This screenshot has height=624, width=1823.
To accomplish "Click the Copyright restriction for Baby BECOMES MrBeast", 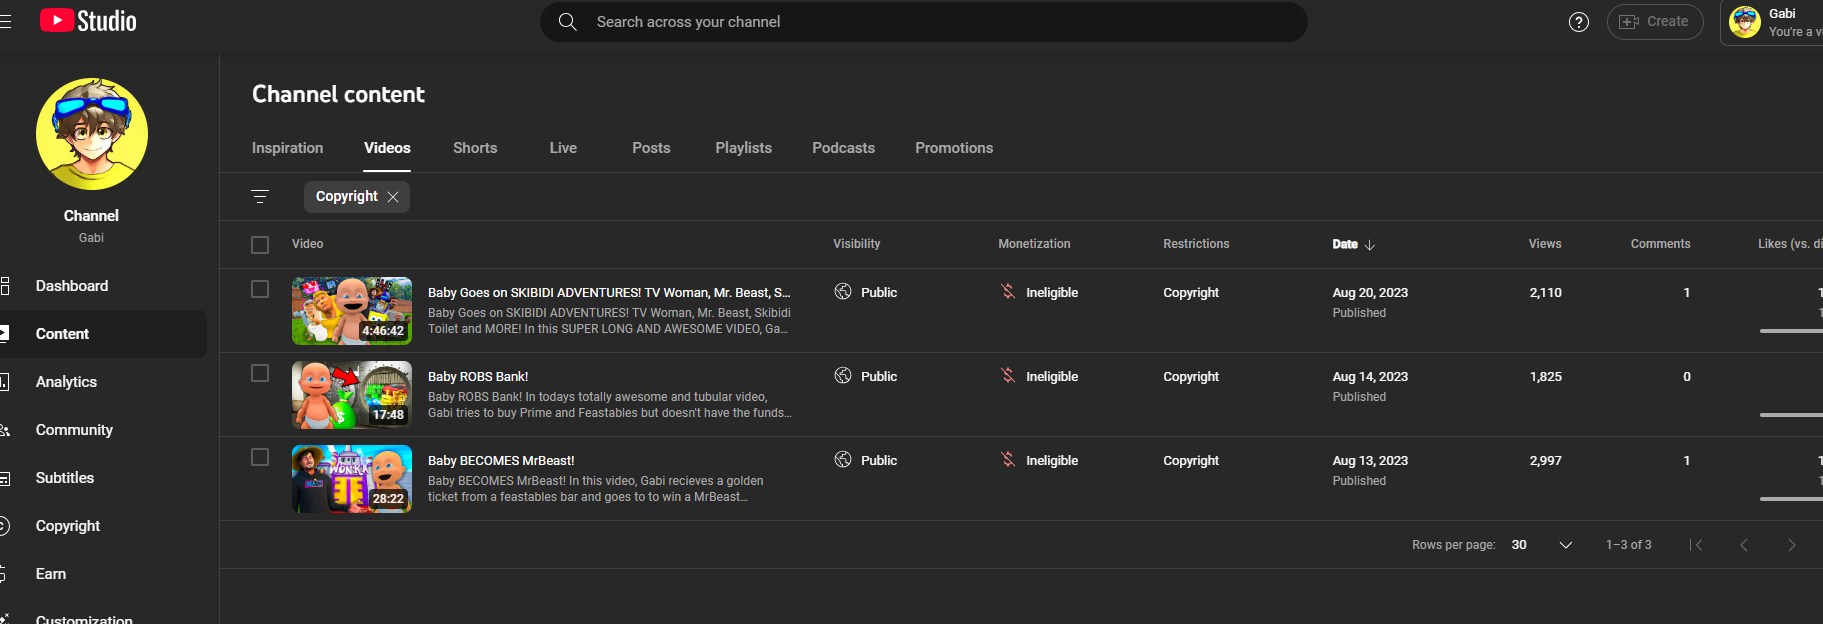I will pyautogui.click(x=1191, y=461).
